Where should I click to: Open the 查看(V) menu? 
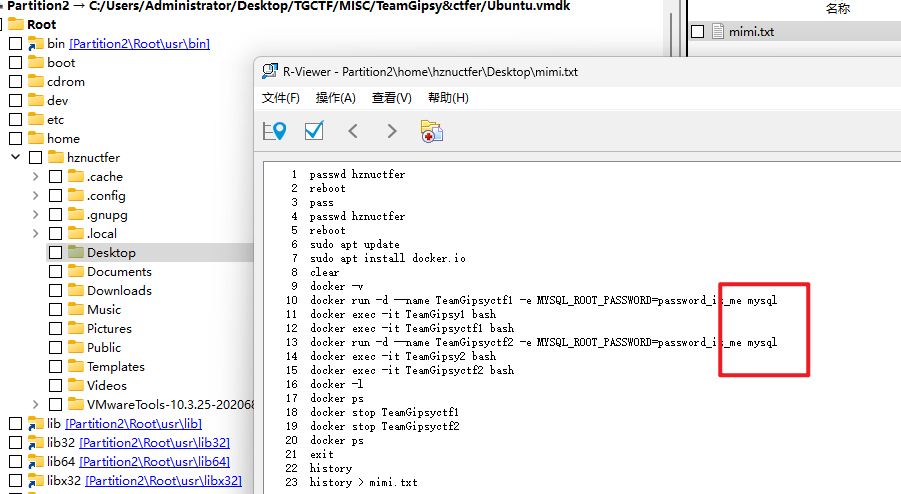(391, 98)
